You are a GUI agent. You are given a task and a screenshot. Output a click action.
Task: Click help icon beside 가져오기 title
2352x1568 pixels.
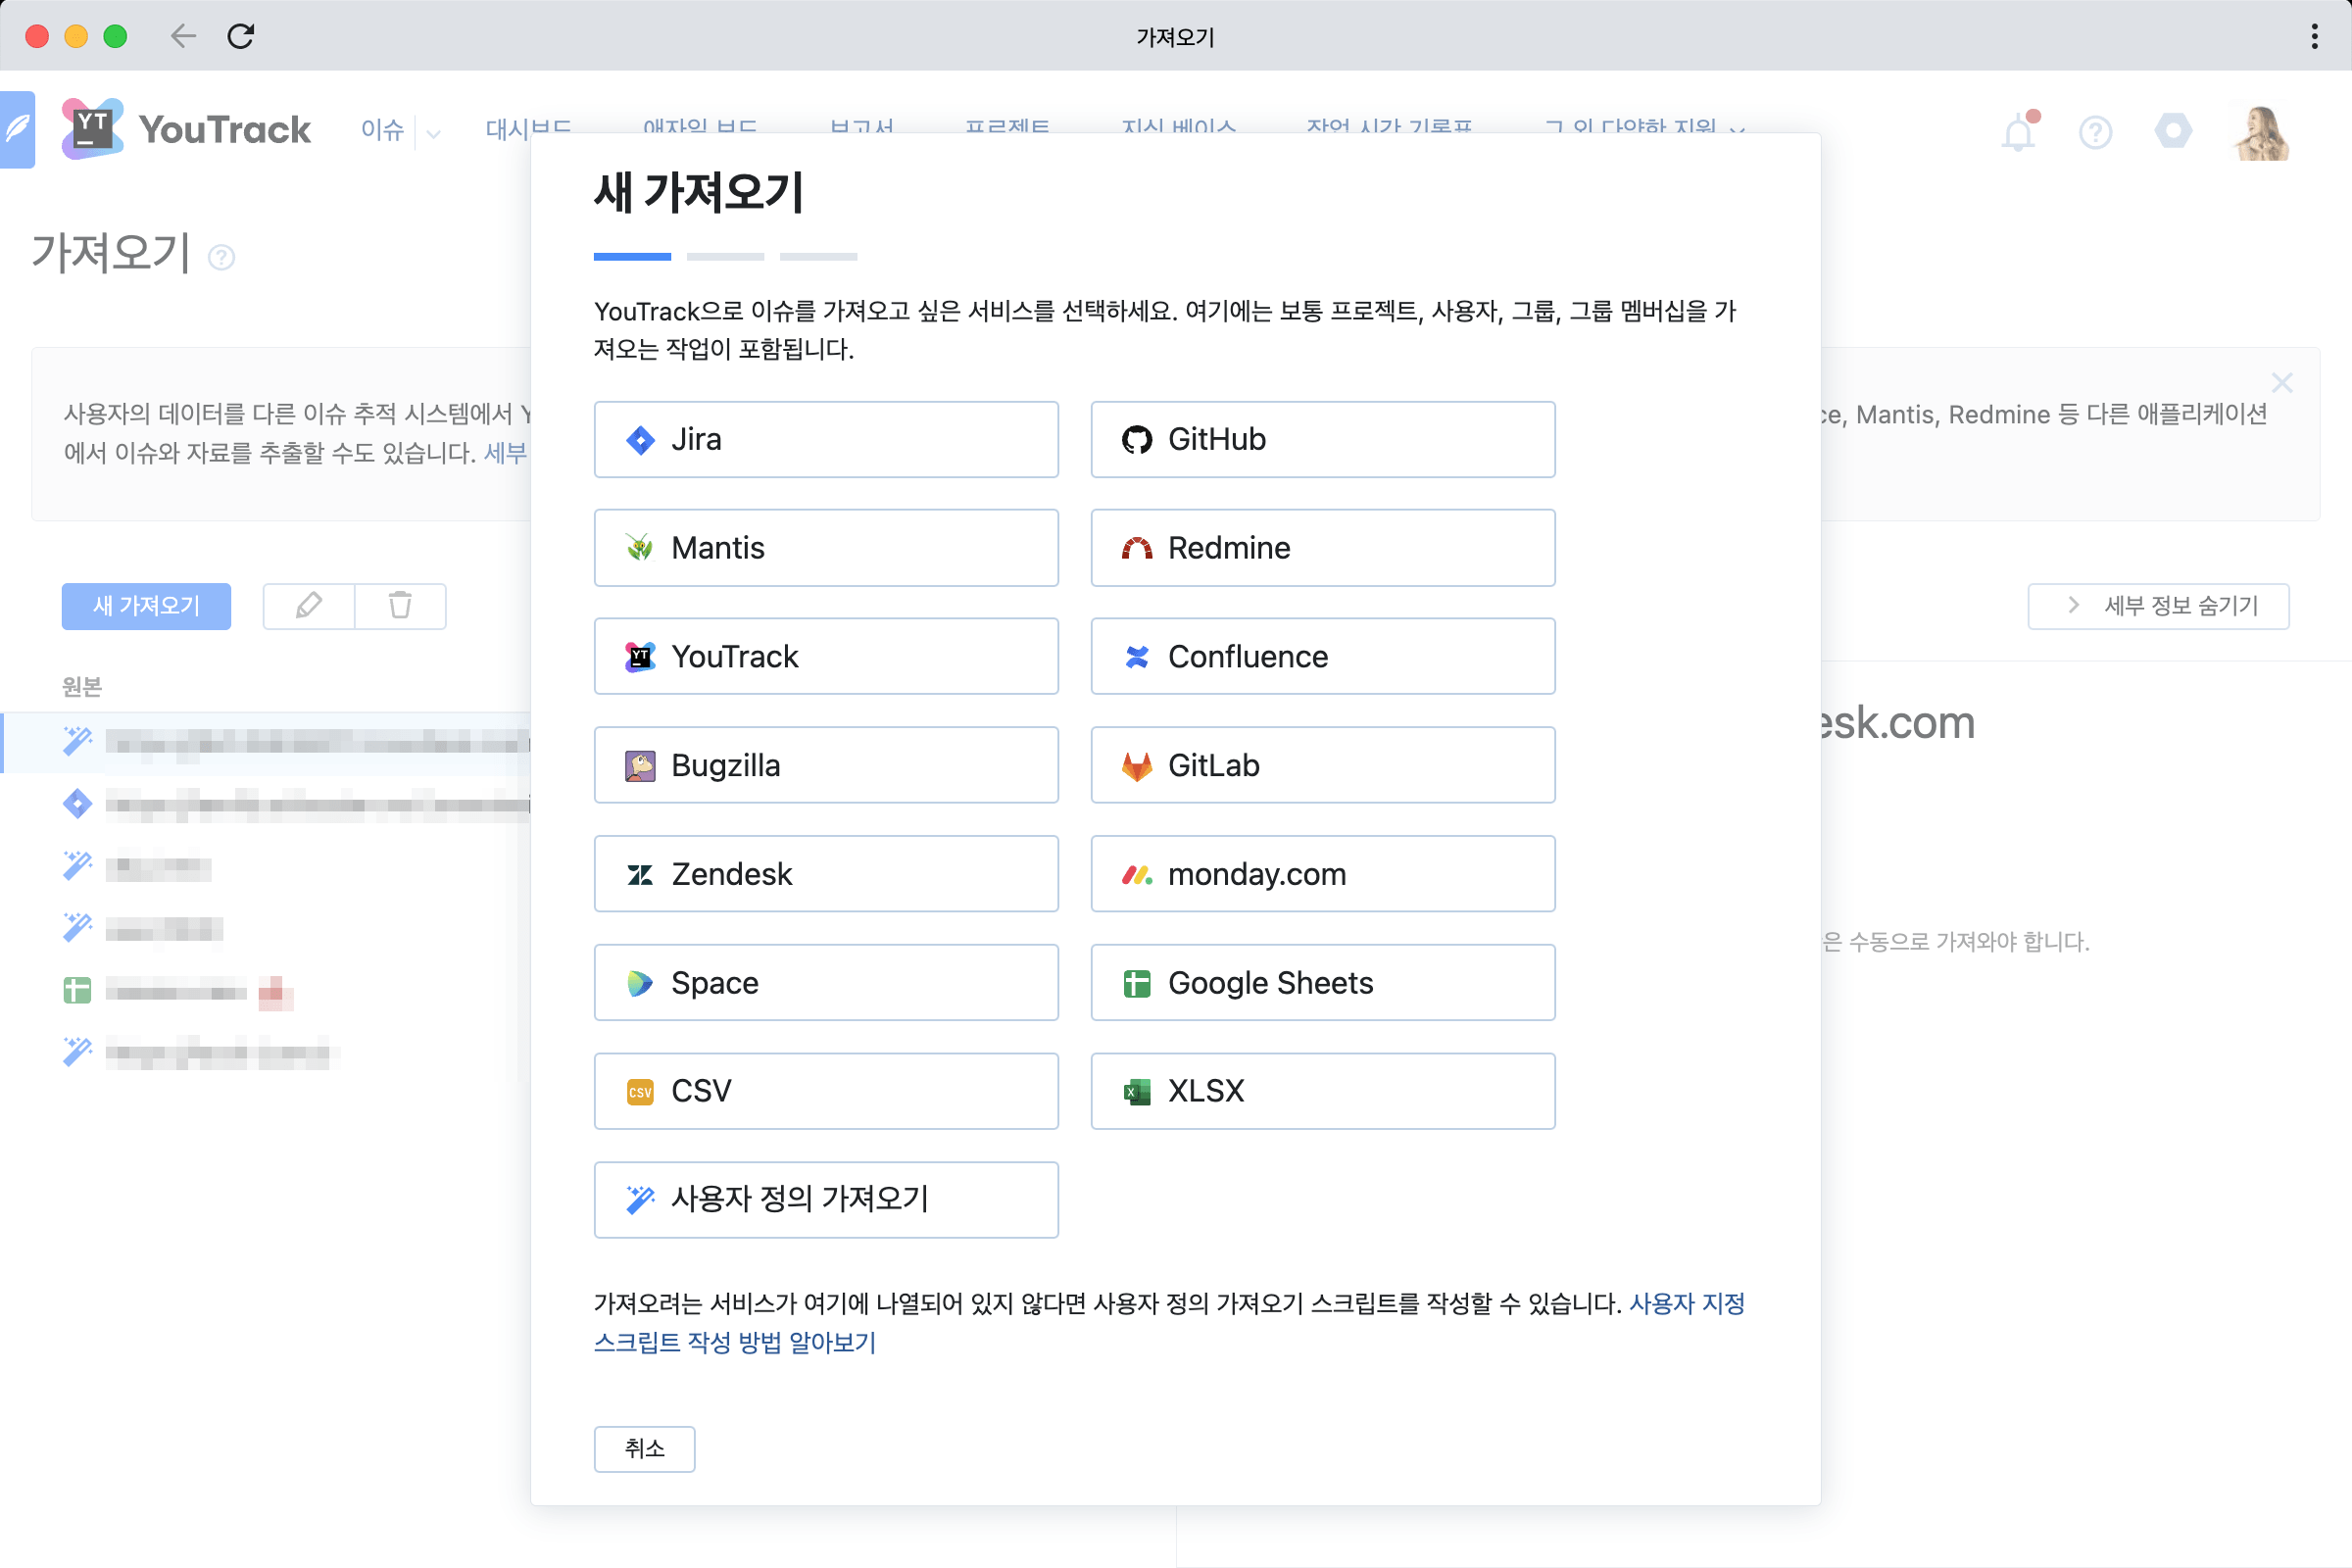click(221, 257)
